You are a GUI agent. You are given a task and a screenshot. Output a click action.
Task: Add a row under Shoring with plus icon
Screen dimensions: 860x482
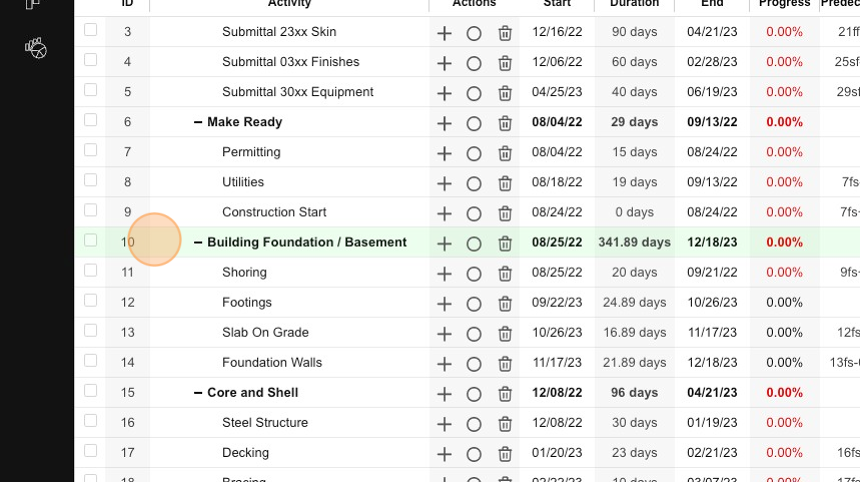pyautogui.click(x=444, y=274)
